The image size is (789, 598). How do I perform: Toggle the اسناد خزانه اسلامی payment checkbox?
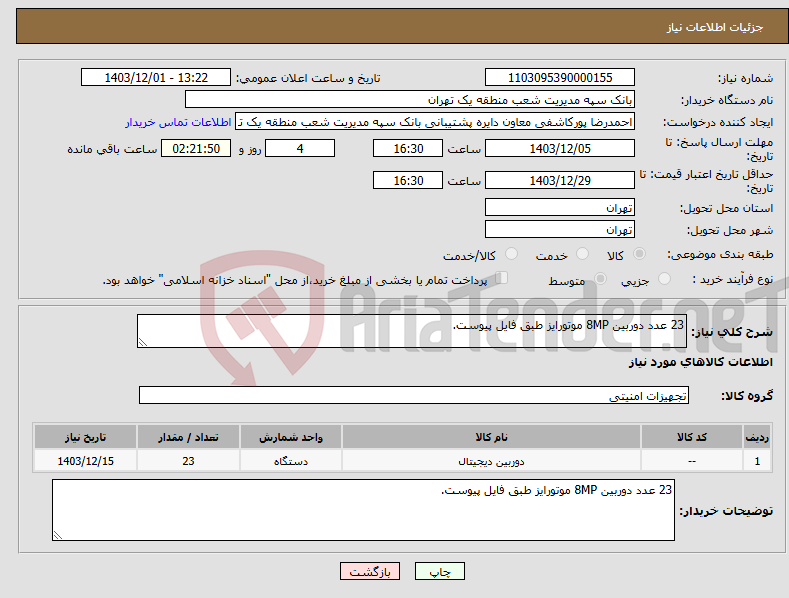pyautogui.click(x=502, y=277)
